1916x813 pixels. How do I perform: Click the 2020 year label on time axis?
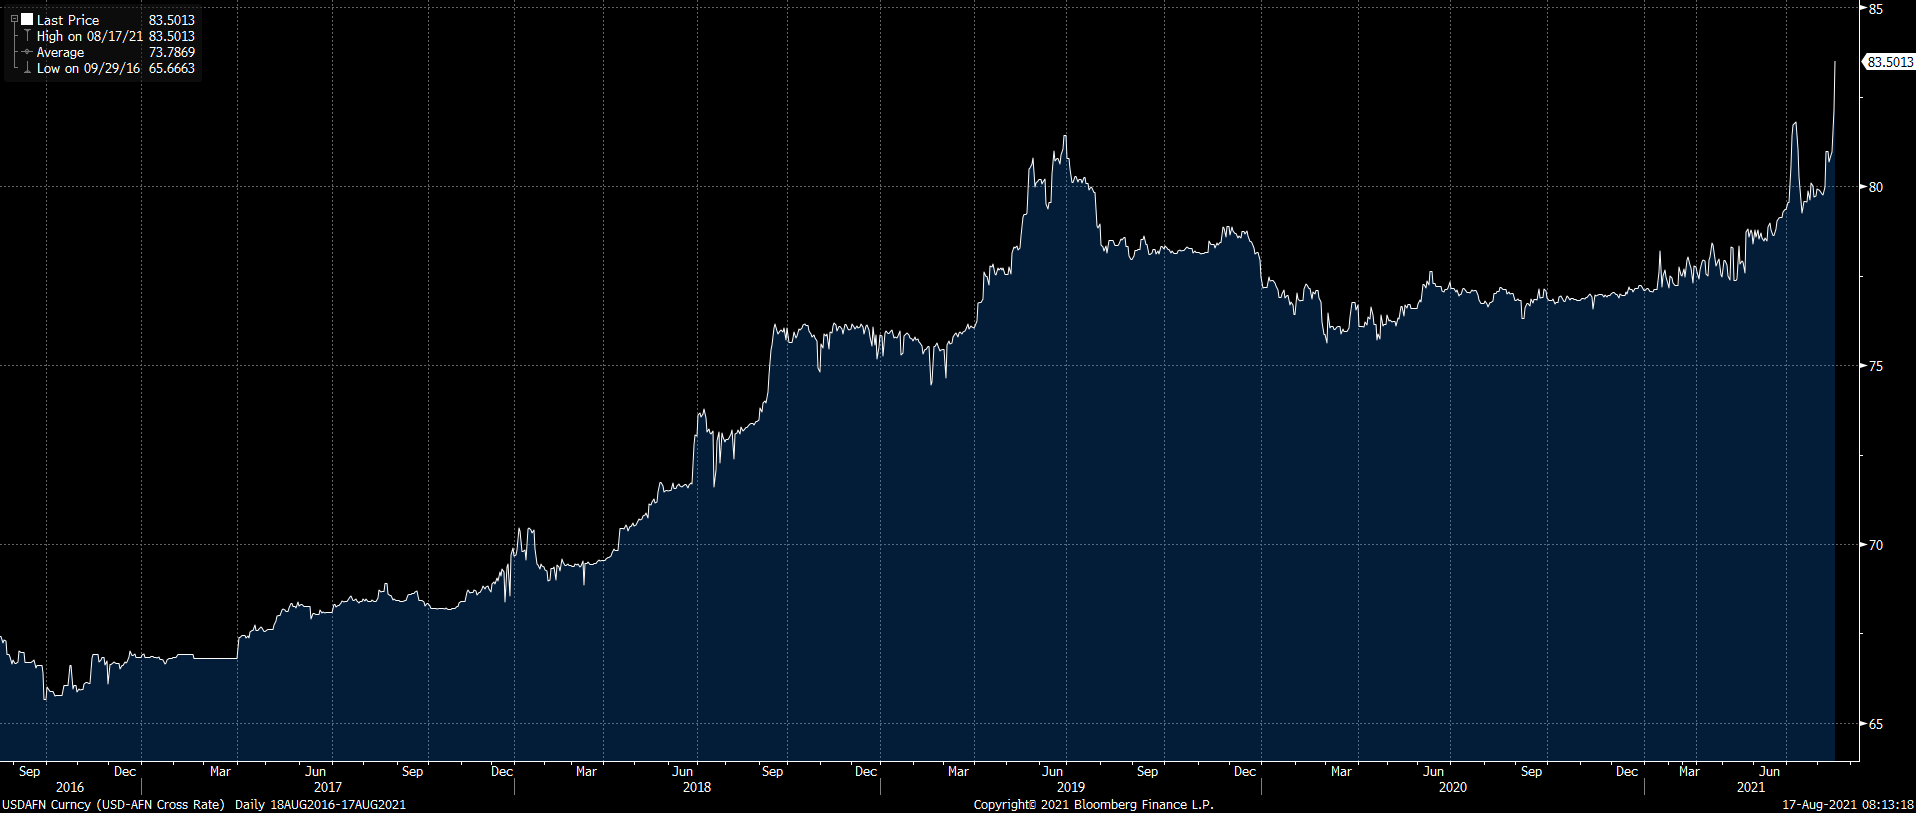pyautogui.click(x=1453, y=787)
